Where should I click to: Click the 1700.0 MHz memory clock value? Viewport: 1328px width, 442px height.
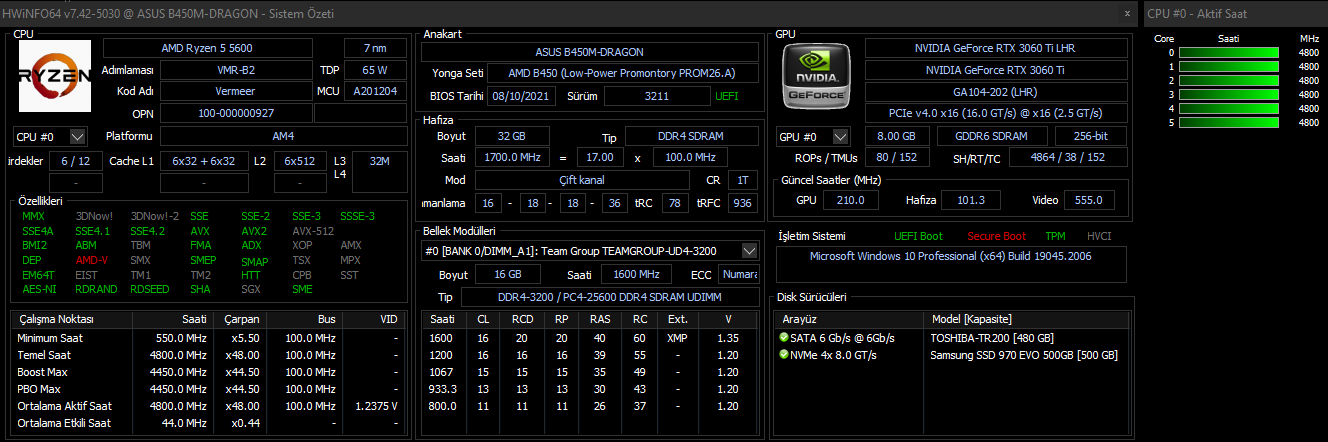[x=510, y=158]
